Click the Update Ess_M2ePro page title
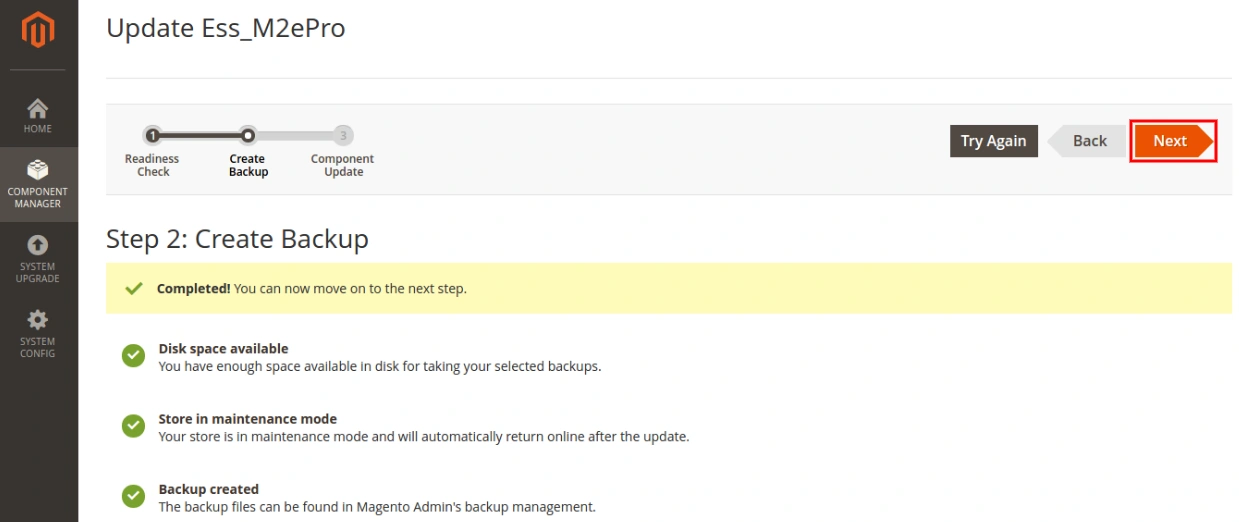The width and height of the screenshot is (1239, 522). 225,29
